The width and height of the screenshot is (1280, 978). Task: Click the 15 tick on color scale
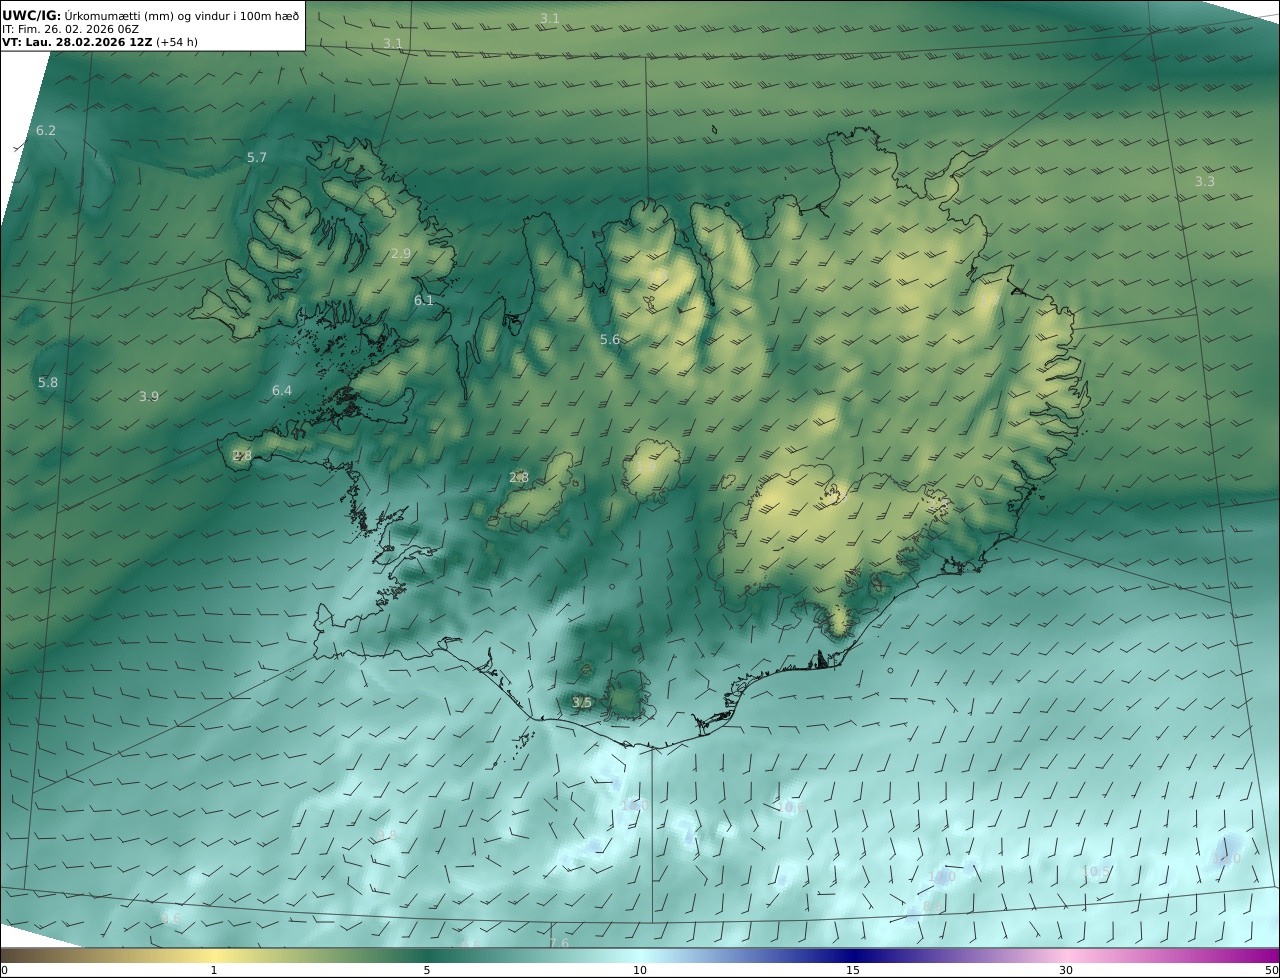853,970
